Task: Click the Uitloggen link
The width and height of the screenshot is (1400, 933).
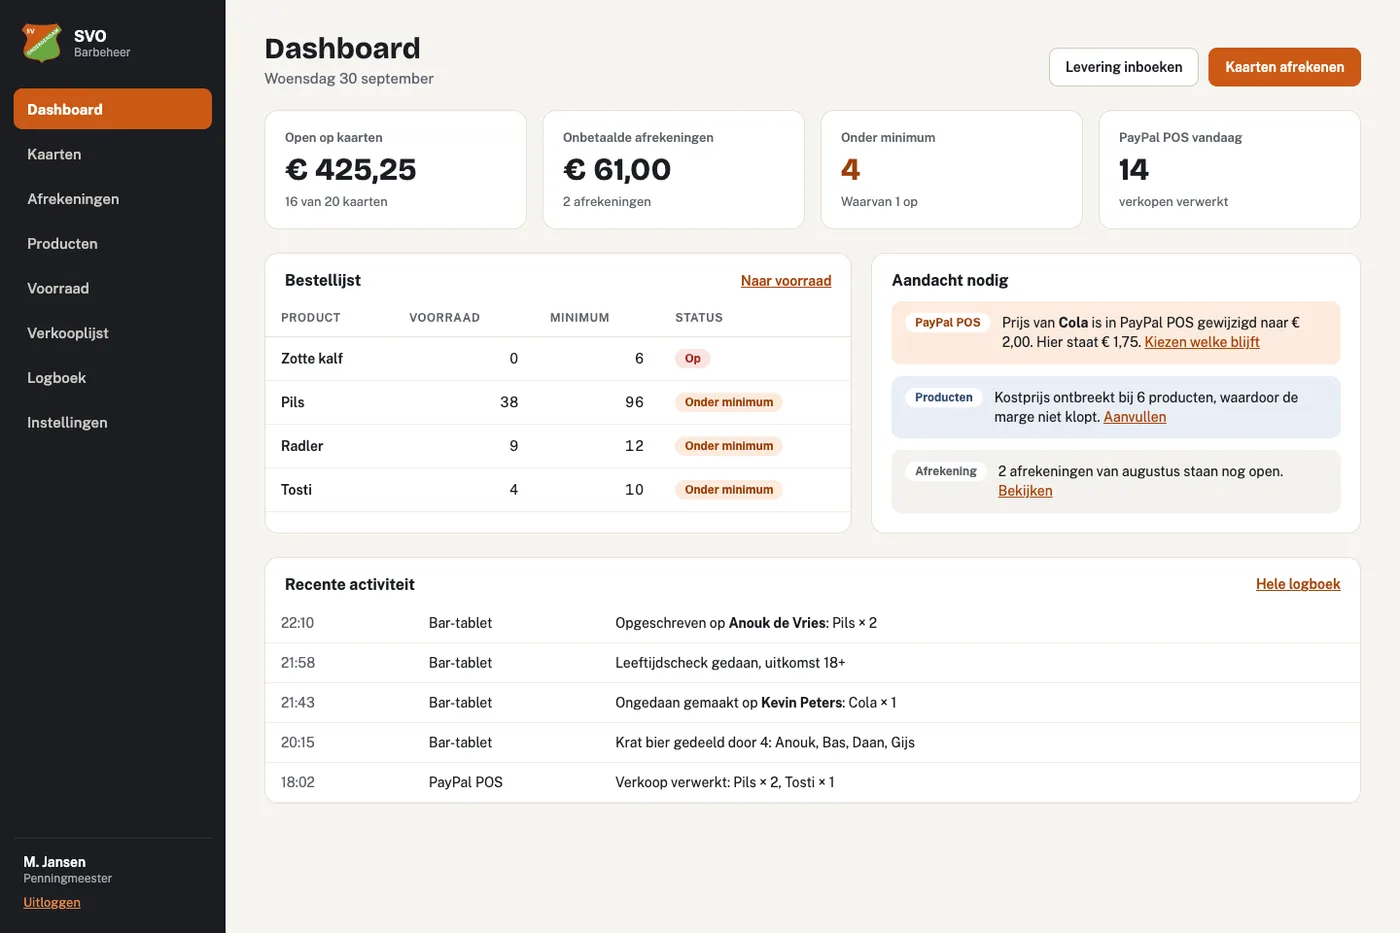Action: pos(52,902)
